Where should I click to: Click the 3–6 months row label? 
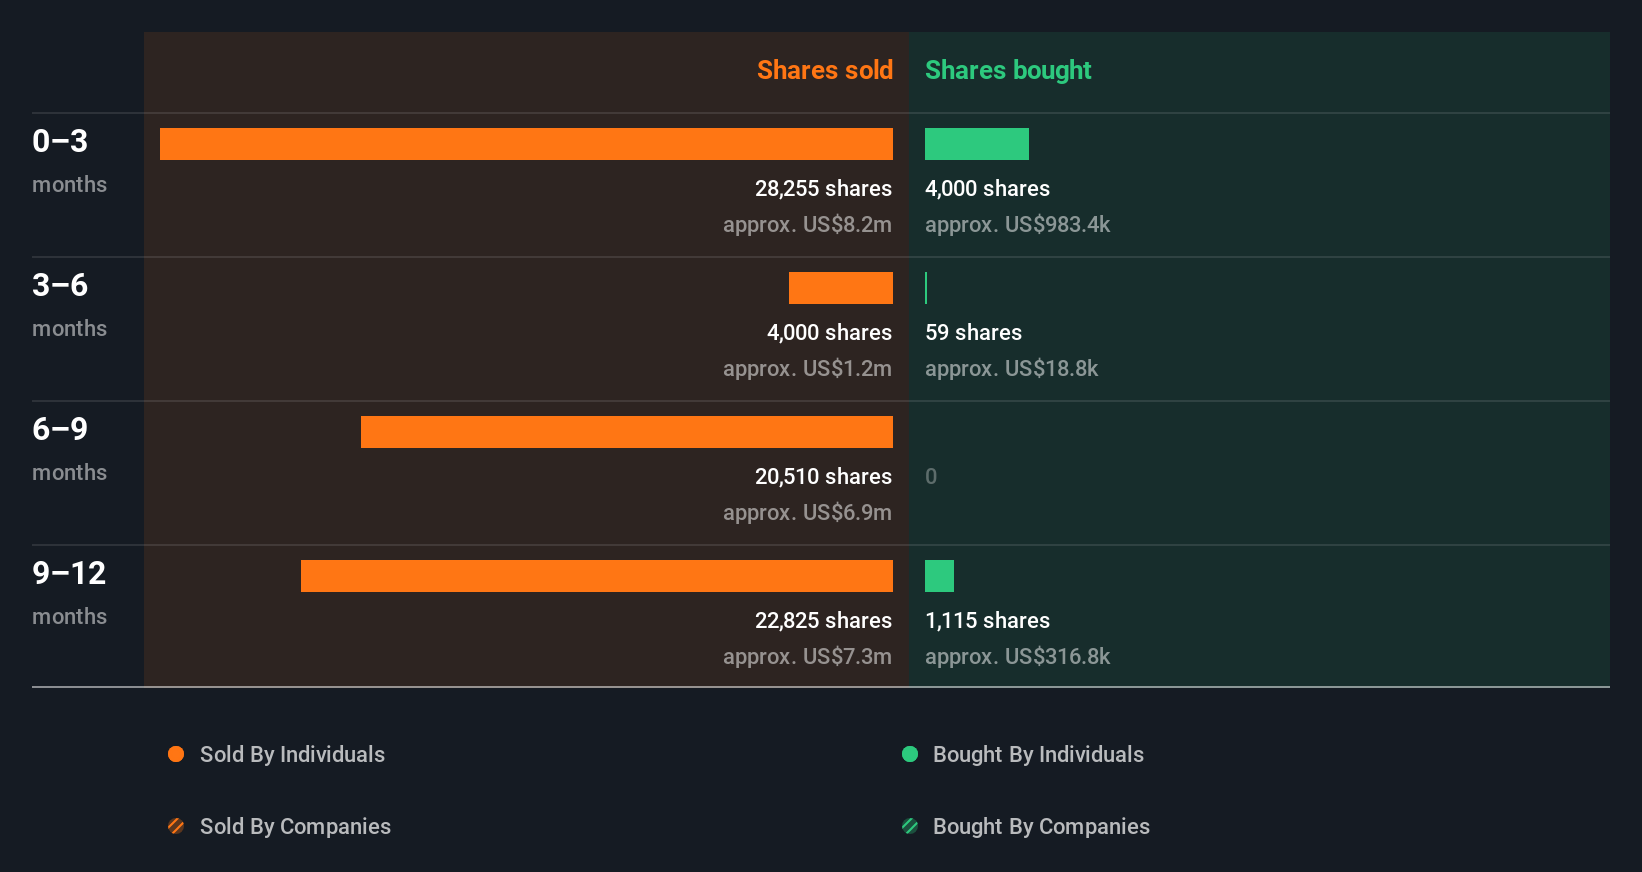pos(69,304)
